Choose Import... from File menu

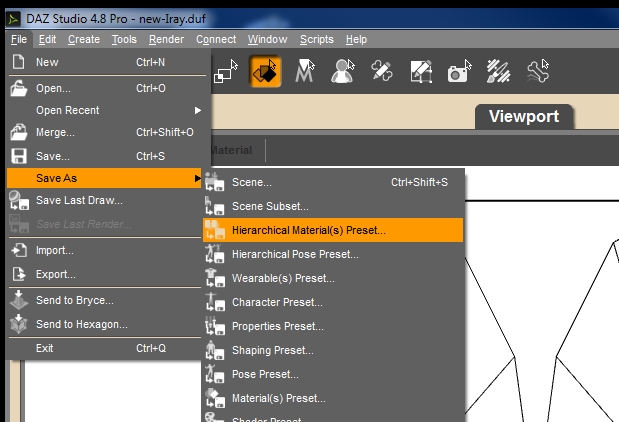point(105,250)
